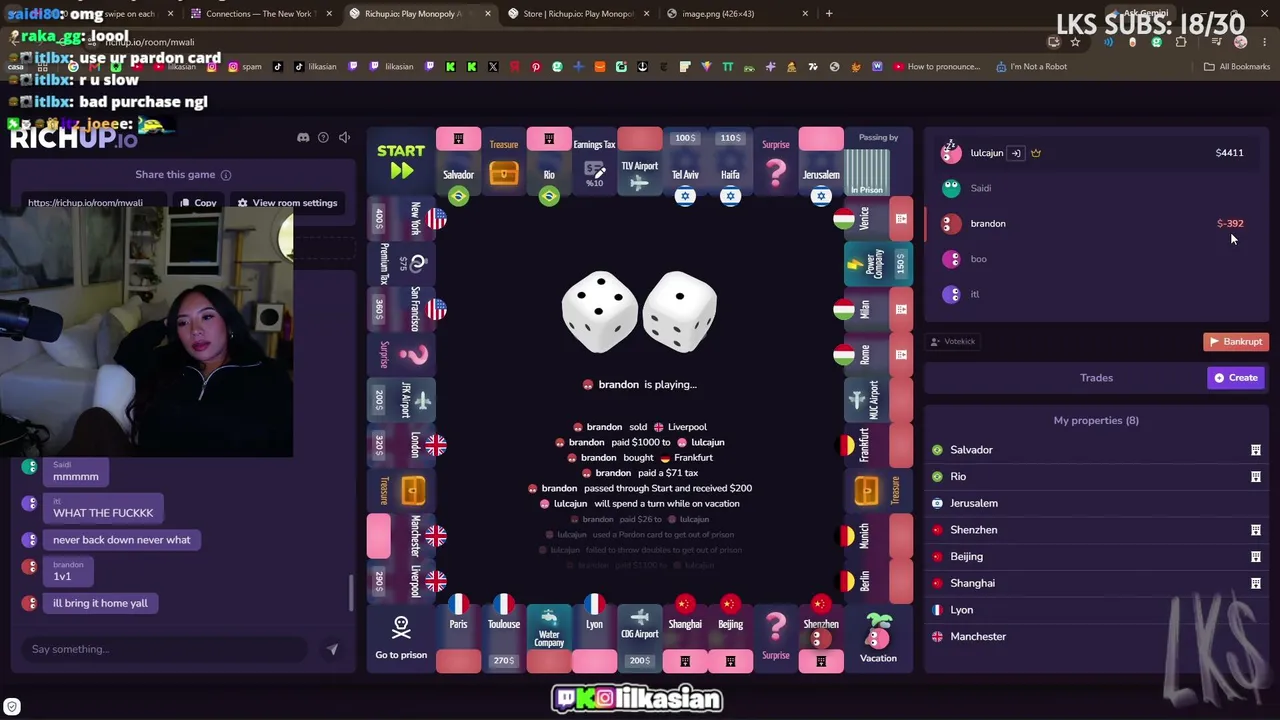Open Shanghai in My properties list
The image size is (1280, 720).
tap(1096, 583)
